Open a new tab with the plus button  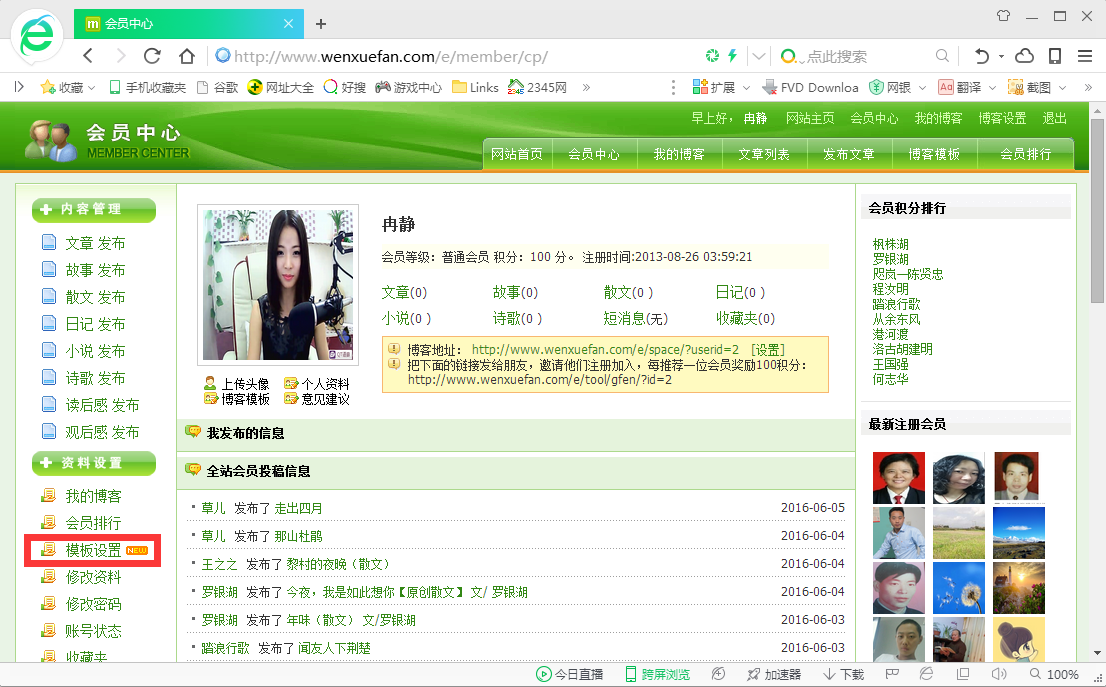click(x=321, y=23)
